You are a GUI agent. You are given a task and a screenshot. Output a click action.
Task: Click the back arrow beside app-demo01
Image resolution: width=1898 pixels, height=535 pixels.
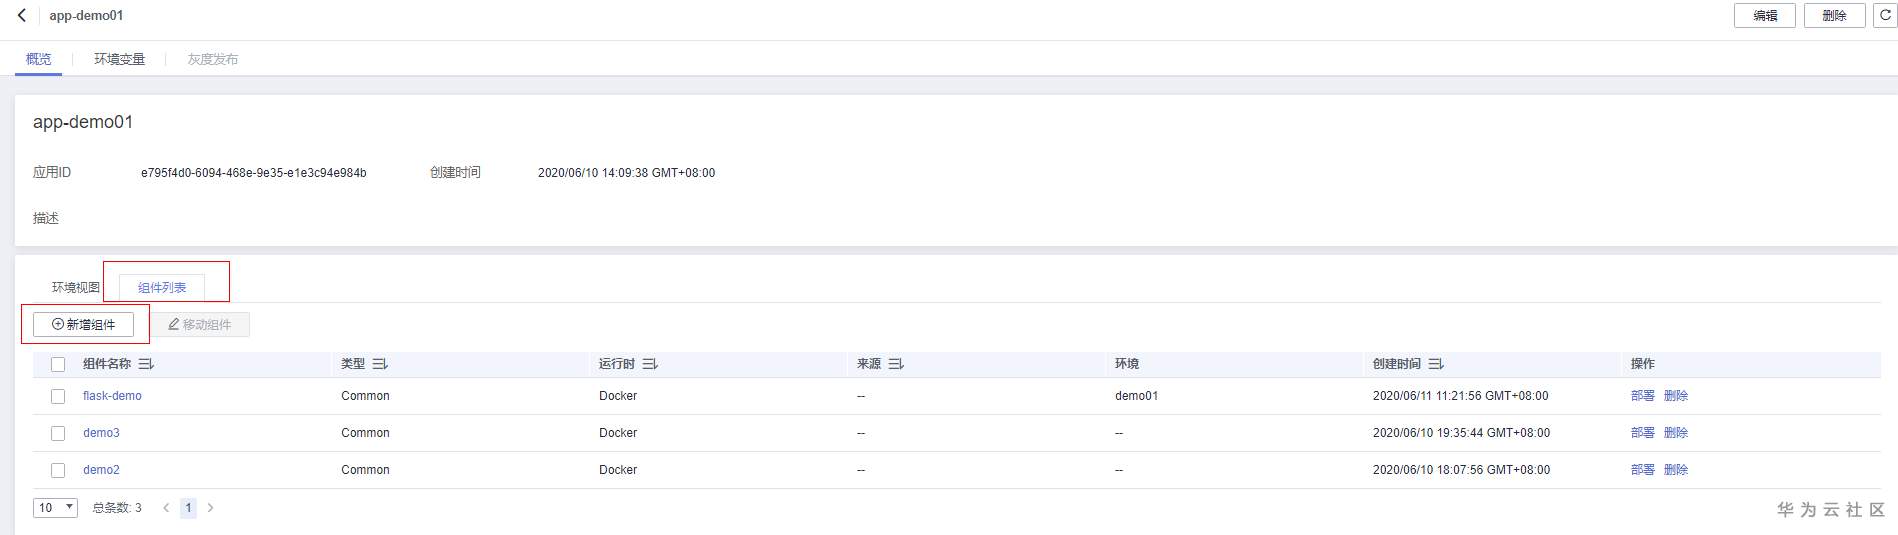tap(22, 16)
